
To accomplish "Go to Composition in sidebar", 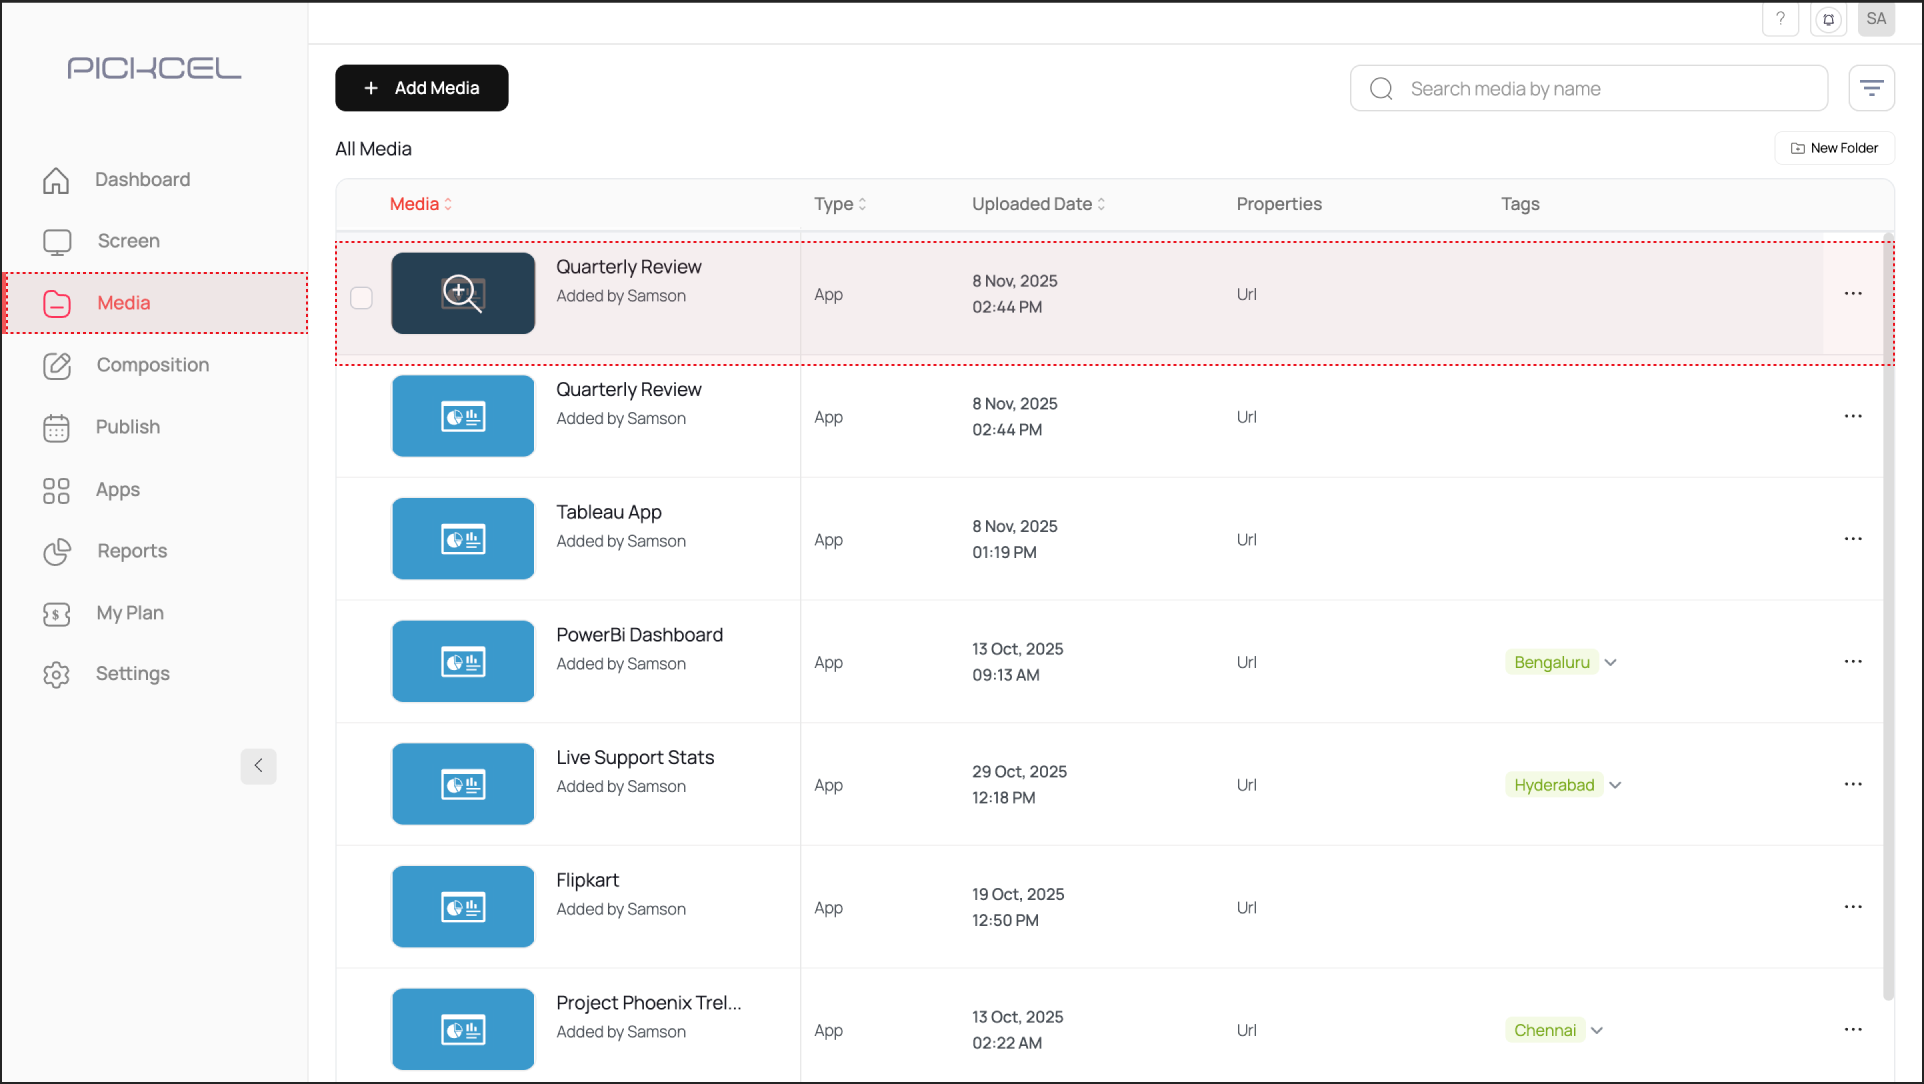I will click(x=152, y=365).
